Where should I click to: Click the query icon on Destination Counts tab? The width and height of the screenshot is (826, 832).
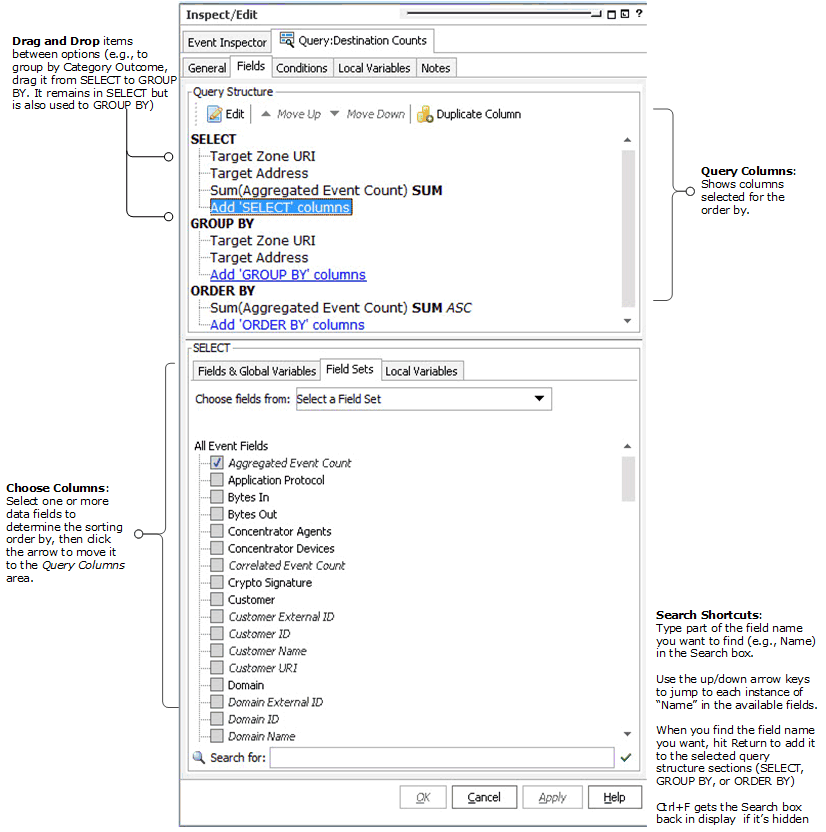(x=287, y=41)
